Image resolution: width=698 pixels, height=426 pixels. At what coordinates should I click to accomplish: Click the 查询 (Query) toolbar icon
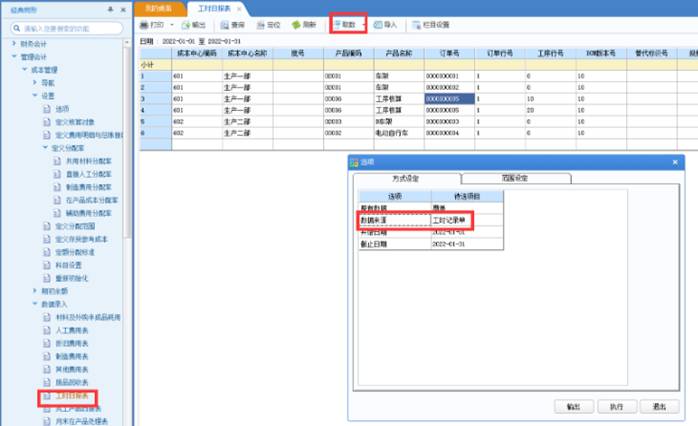click(x=231, y=23)
